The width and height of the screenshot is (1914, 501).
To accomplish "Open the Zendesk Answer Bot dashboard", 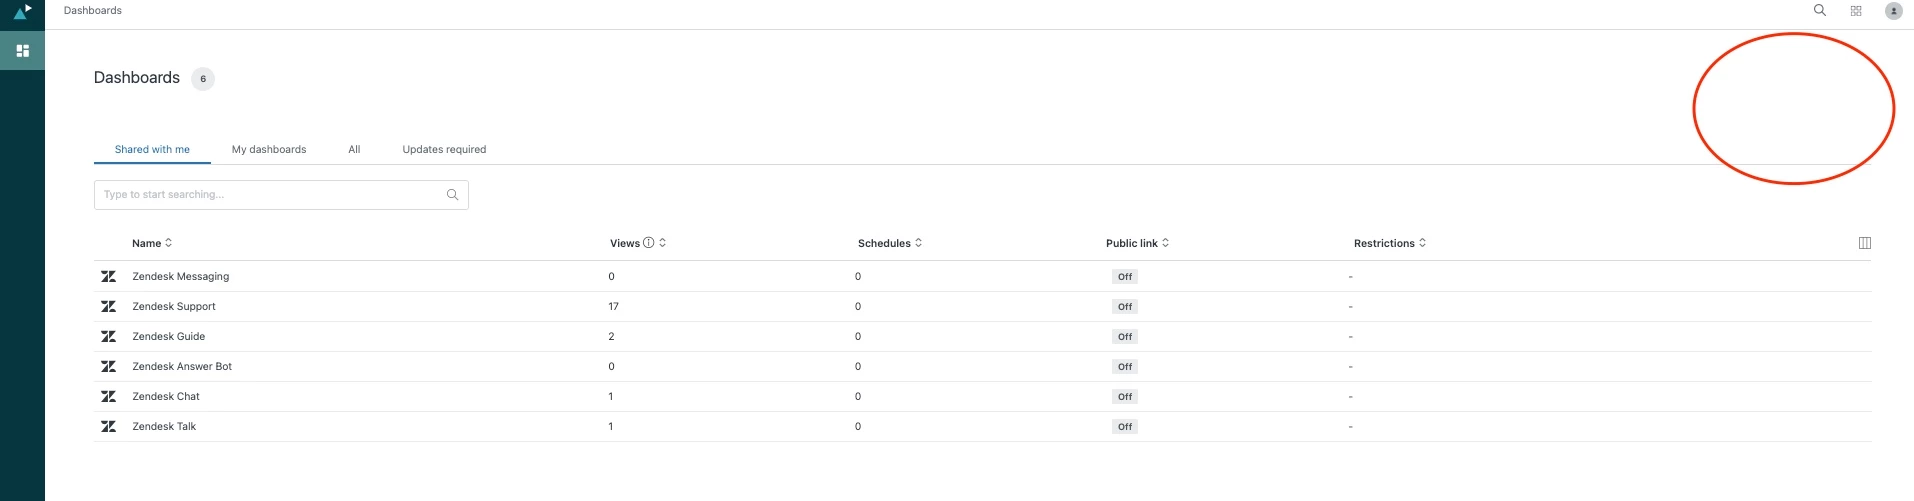I will click(x=182, y=366).
